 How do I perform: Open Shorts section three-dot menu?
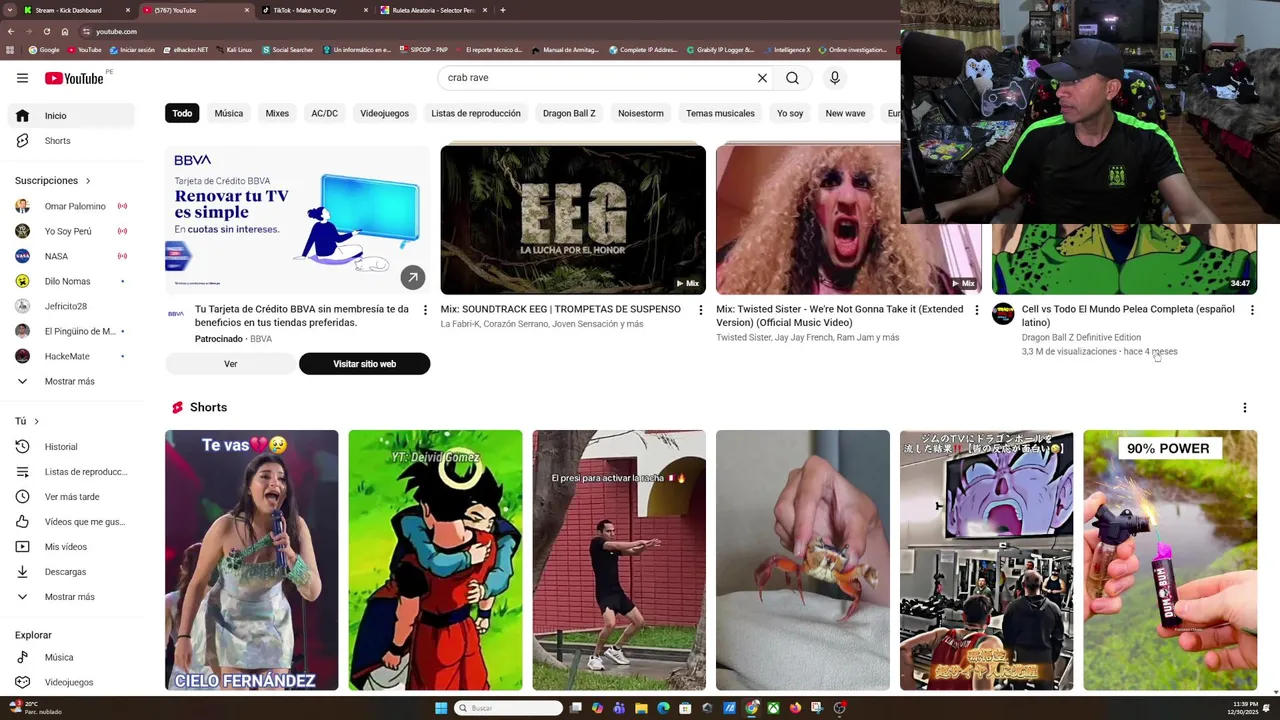coord(1245,408)
